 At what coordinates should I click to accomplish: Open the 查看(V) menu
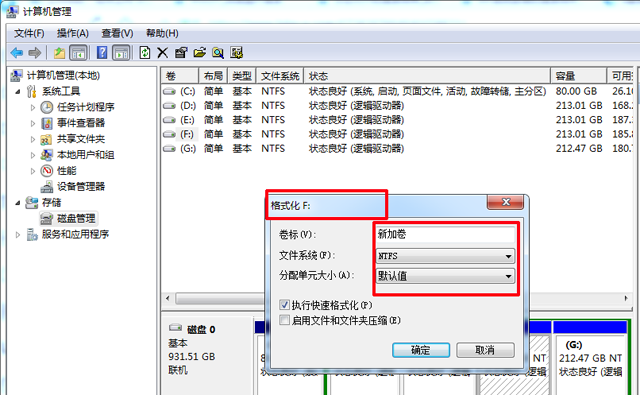pos(117,33)
